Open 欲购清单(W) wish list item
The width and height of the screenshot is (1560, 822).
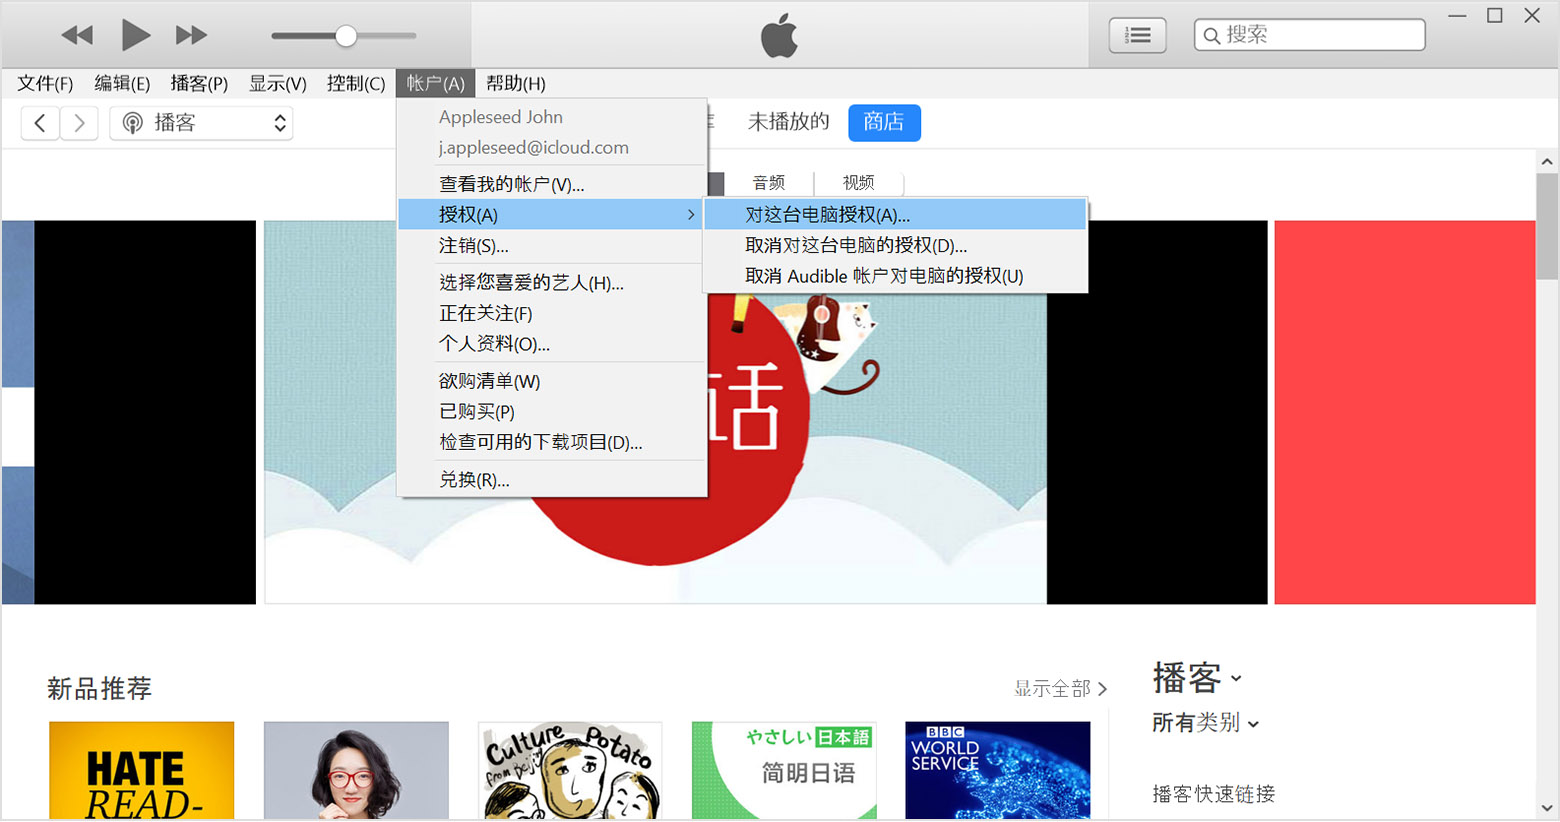552,381
